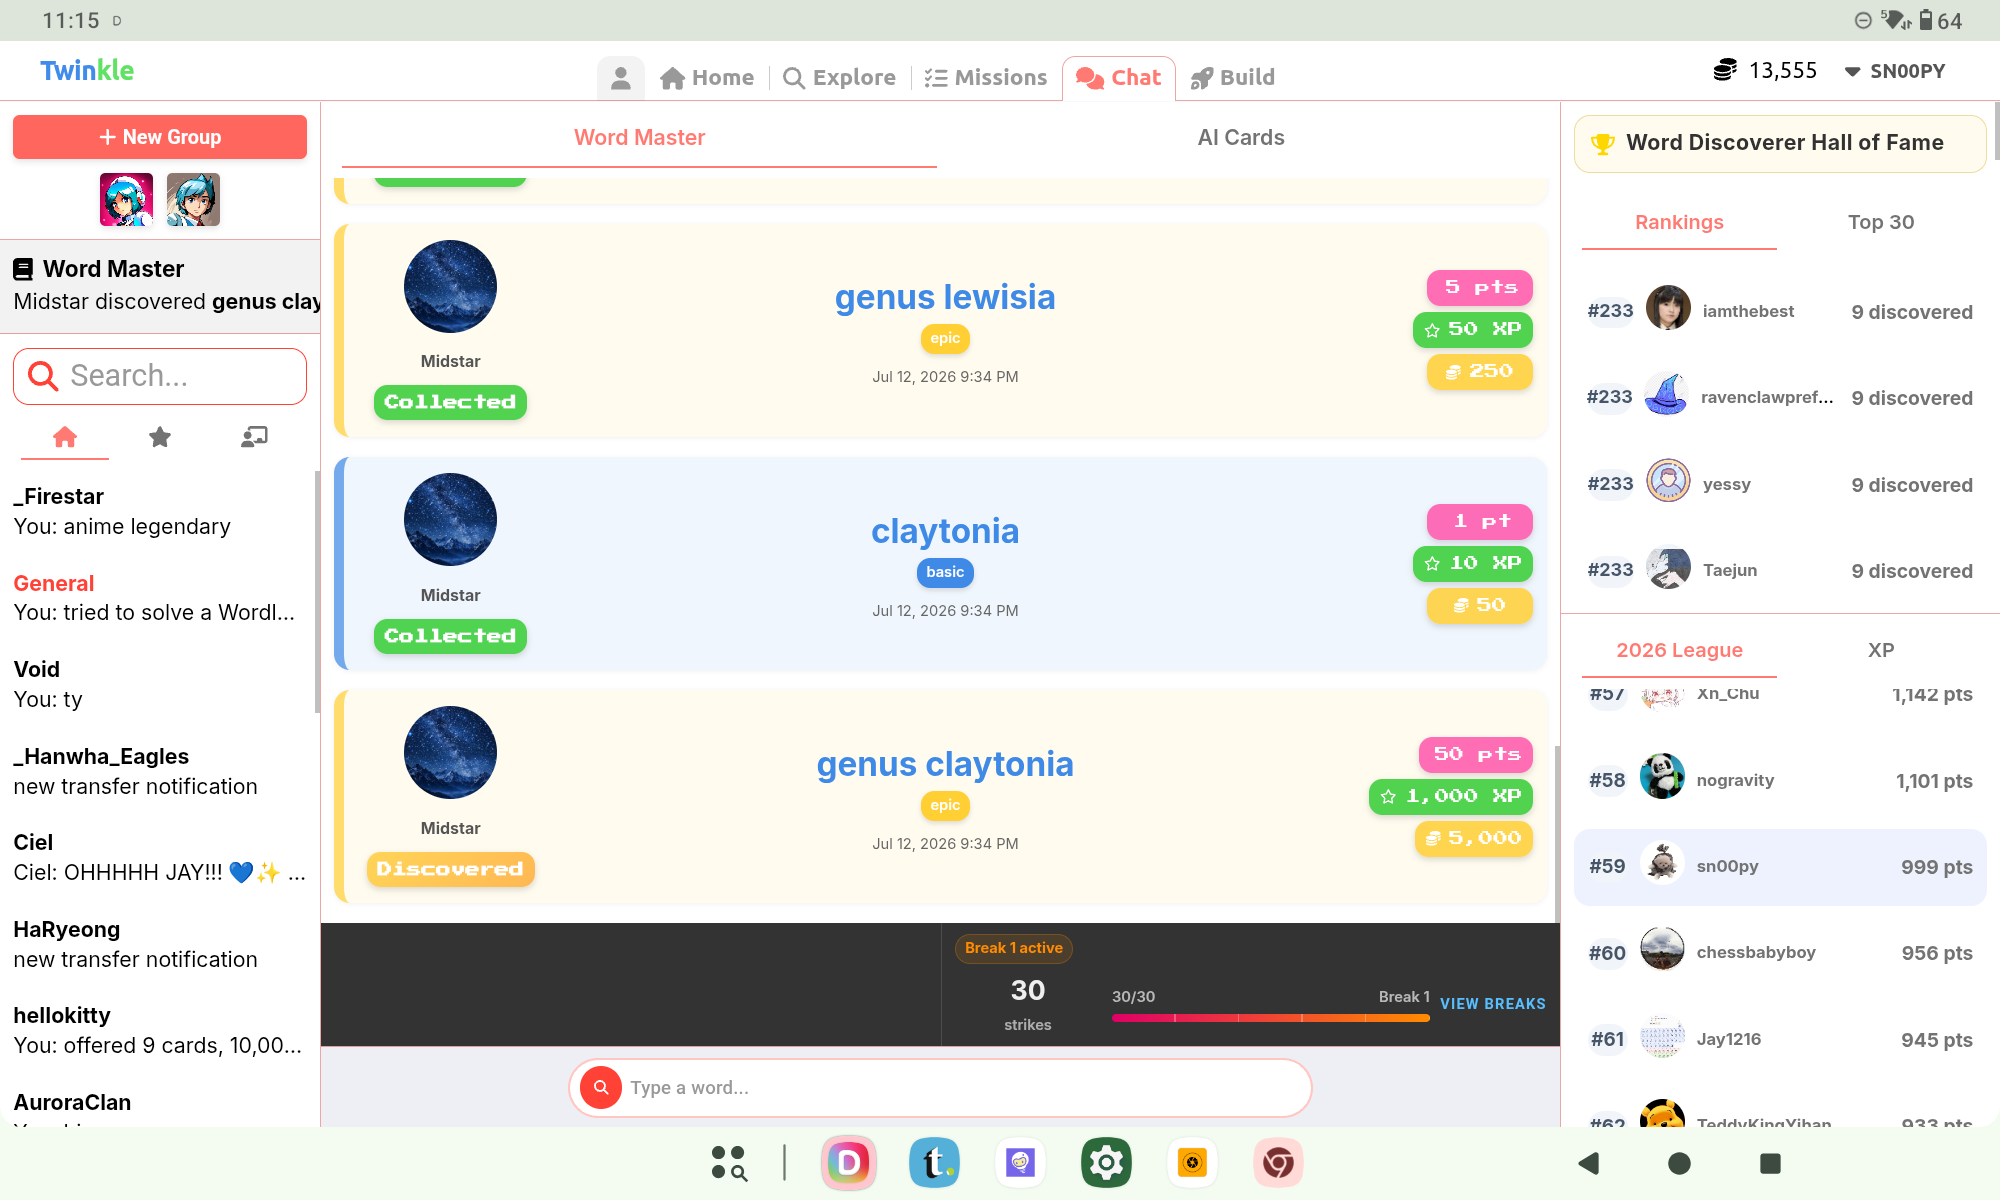This screenshot has height=1200, width=2000.
Task: Select the home filter icon in chat list
Action: click(65, 437)
